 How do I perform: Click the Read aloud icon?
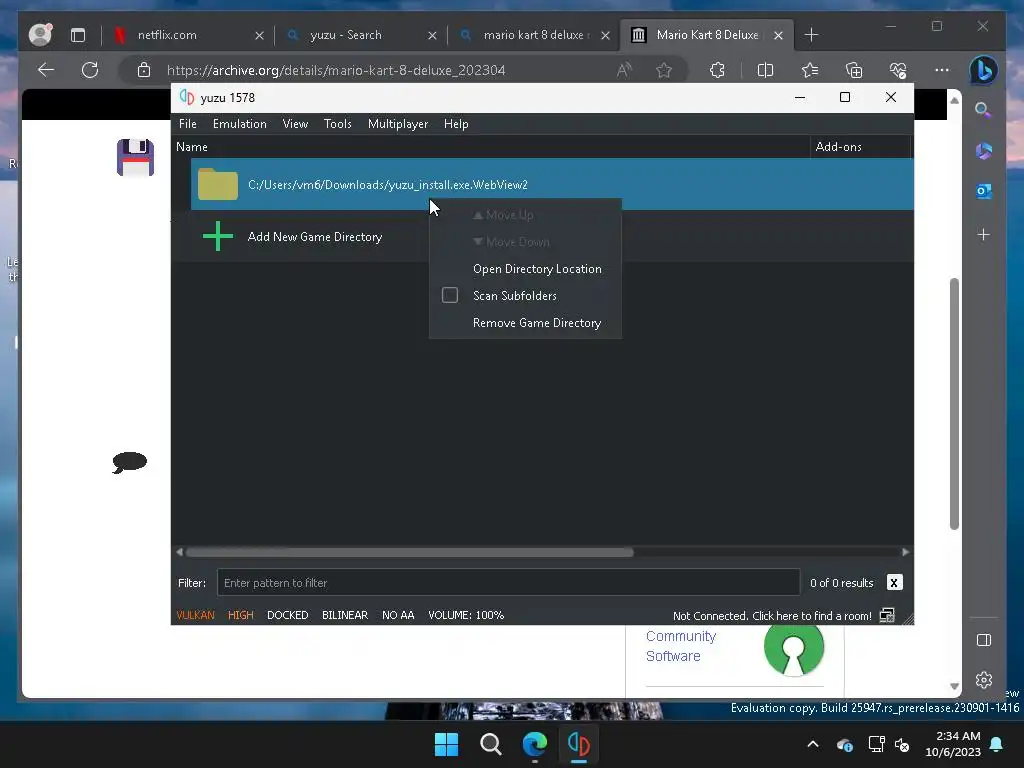point(625,70)
